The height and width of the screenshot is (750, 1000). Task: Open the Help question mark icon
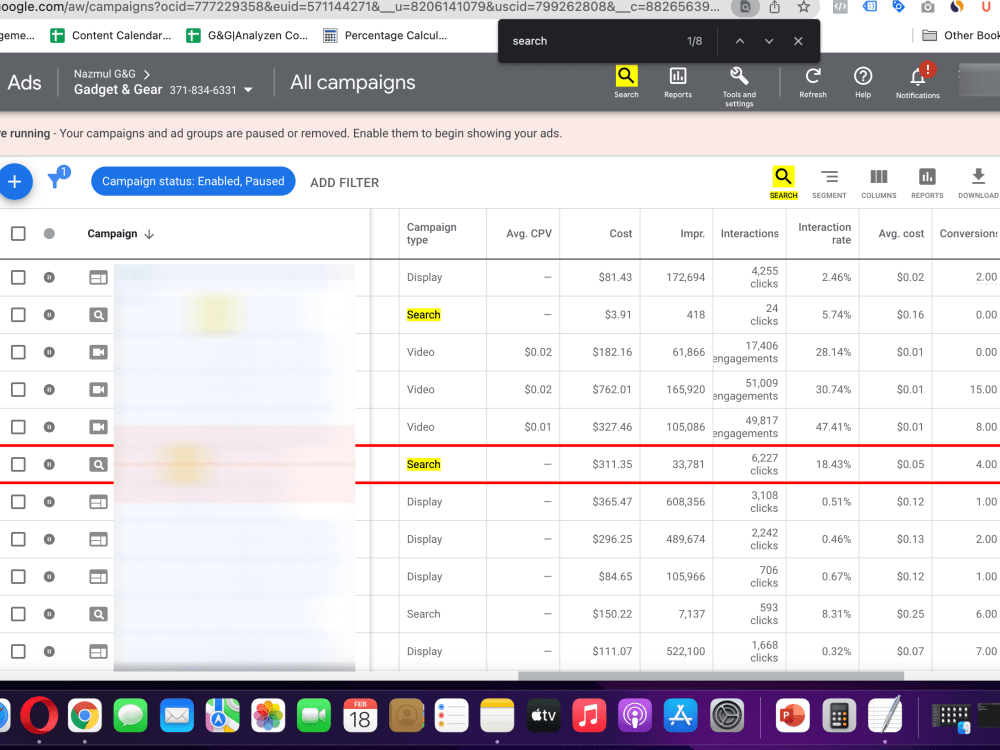click(x=863, y=82)
